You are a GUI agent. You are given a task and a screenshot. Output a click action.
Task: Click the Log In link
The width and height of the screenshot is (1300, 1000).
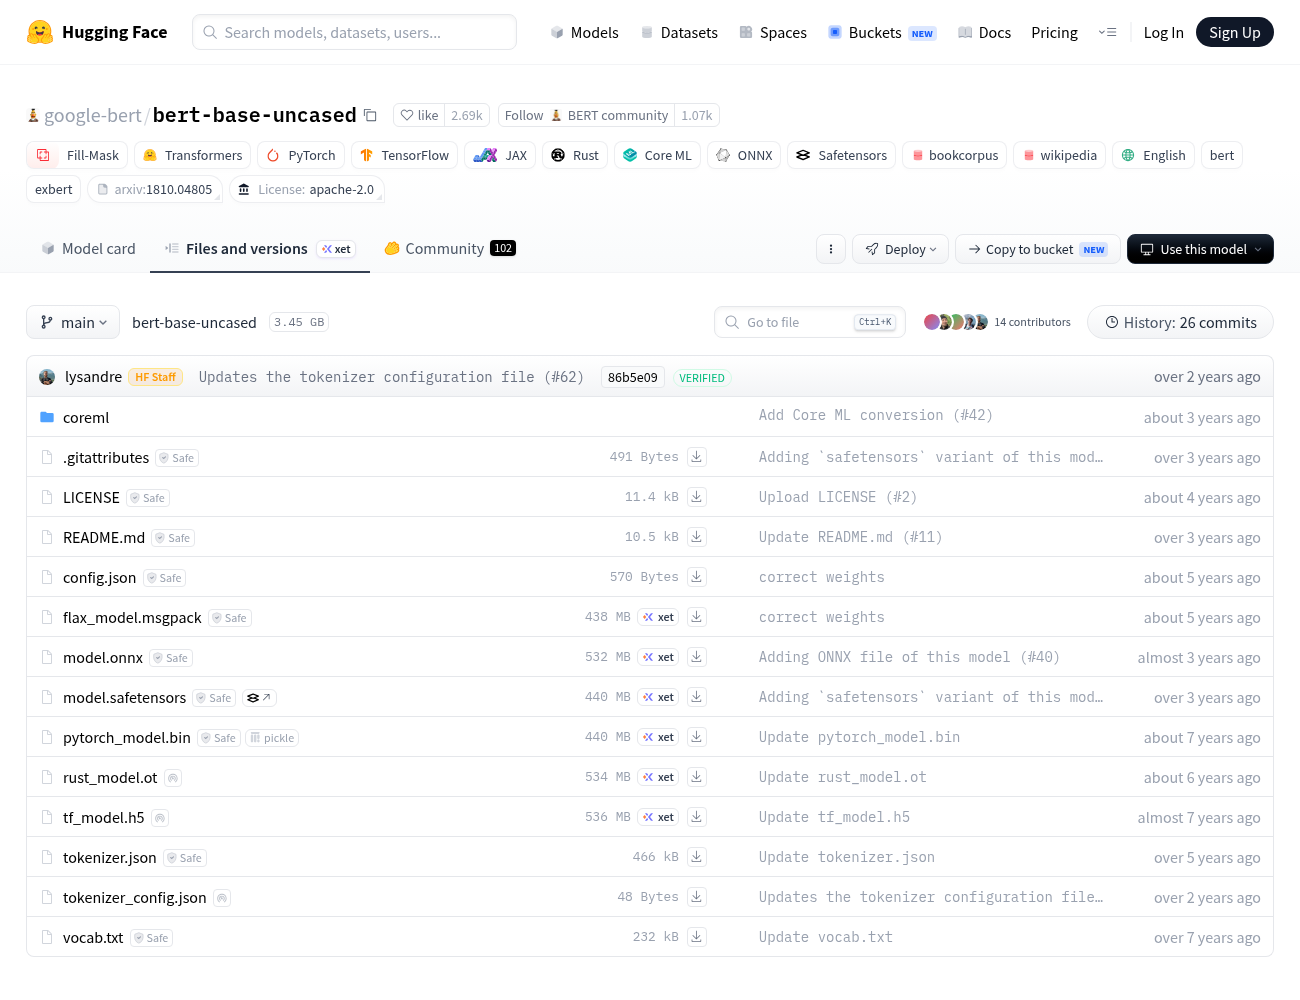pyautogui.click(x=1163, y=32)
